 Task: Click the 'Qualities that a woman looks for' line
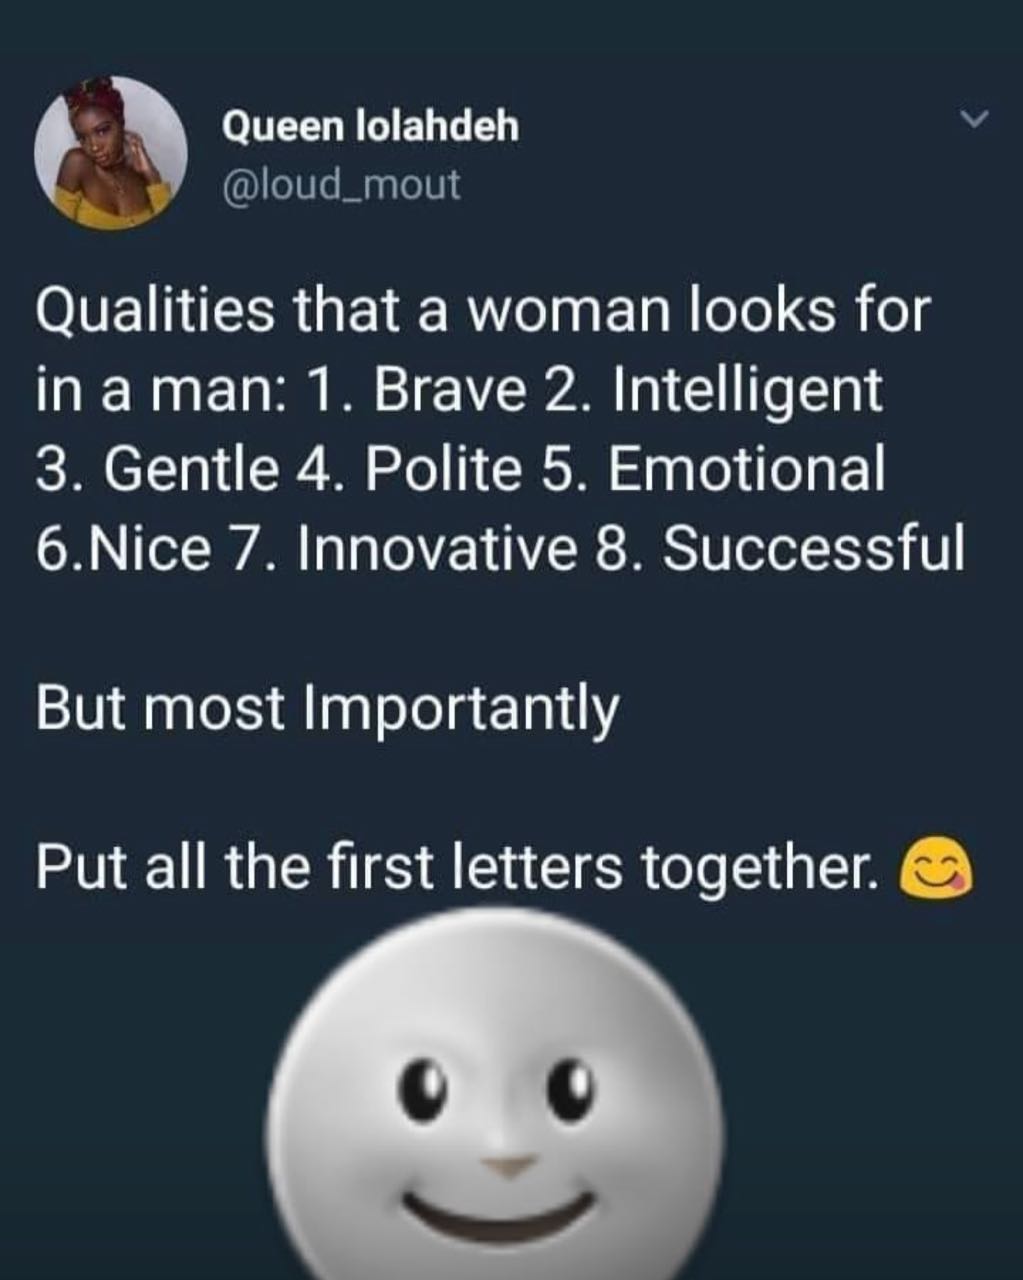(x=484, y=311)
